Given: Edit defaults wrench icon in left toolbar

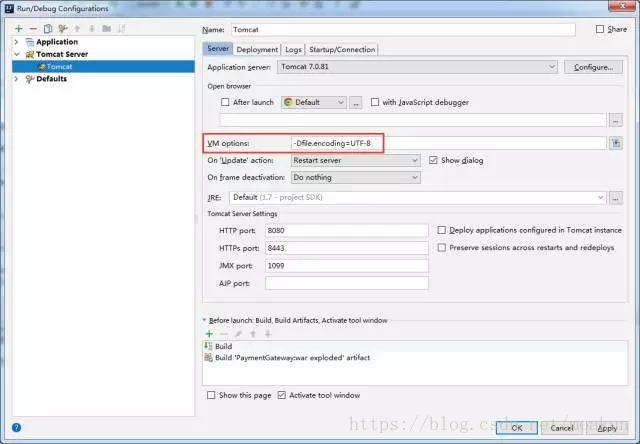Looking at the screenshot, I should click(x=62, y=29).
